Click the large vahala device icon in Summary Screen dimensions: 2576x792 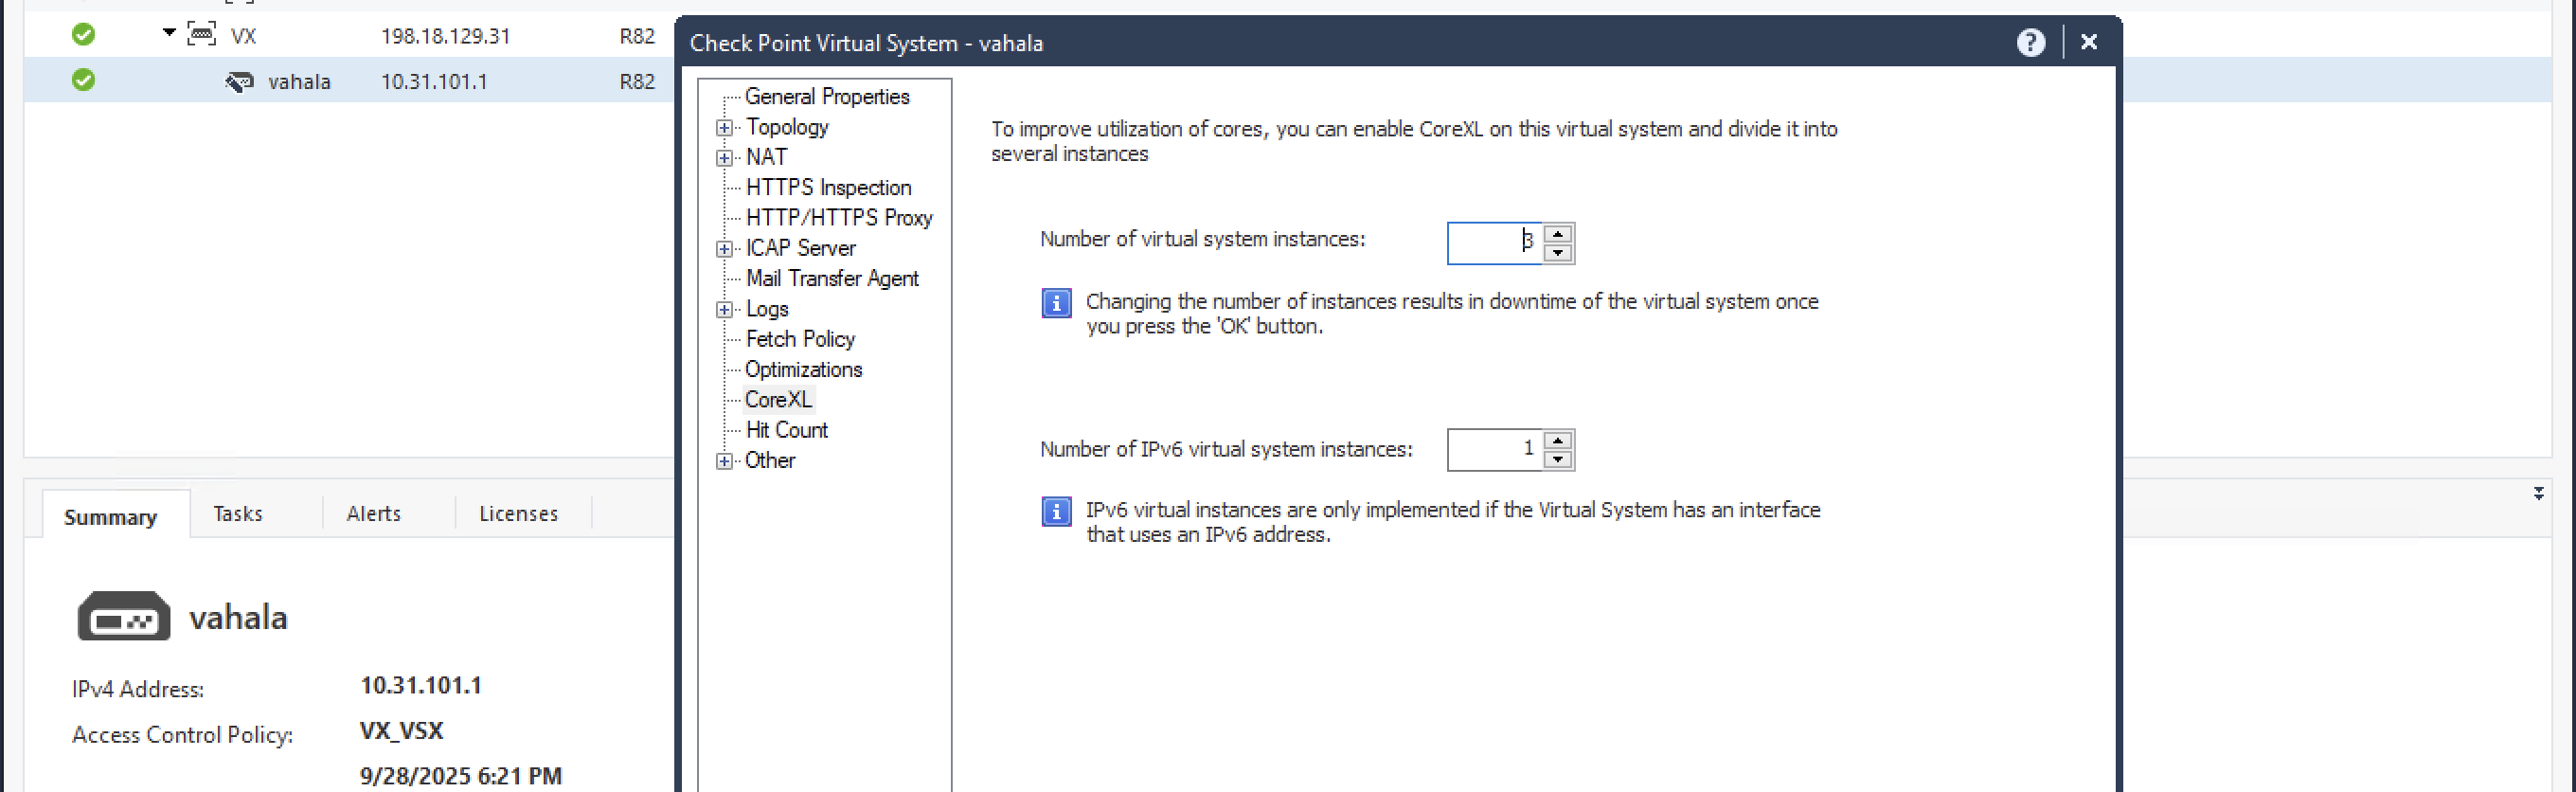(x=124, y=617)
